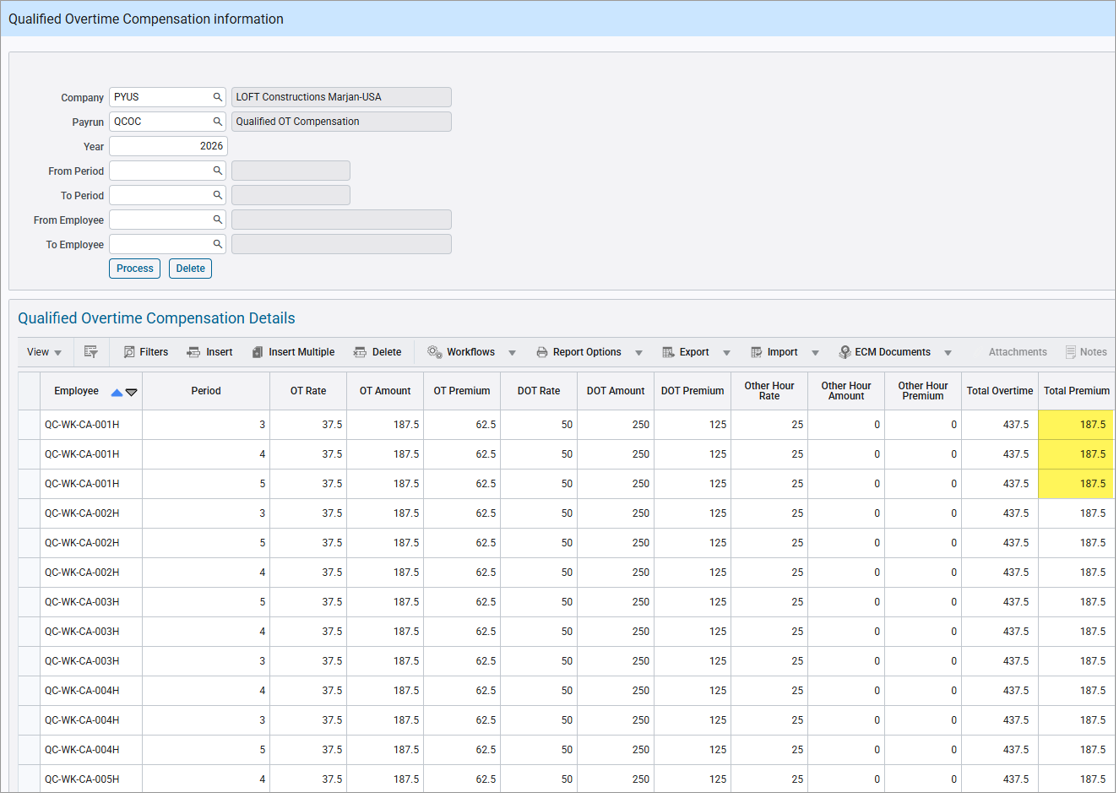Open the Workflows toolbar item
Screen dimensions: 1116x793
pyautogui.click(x=461, y=352)
